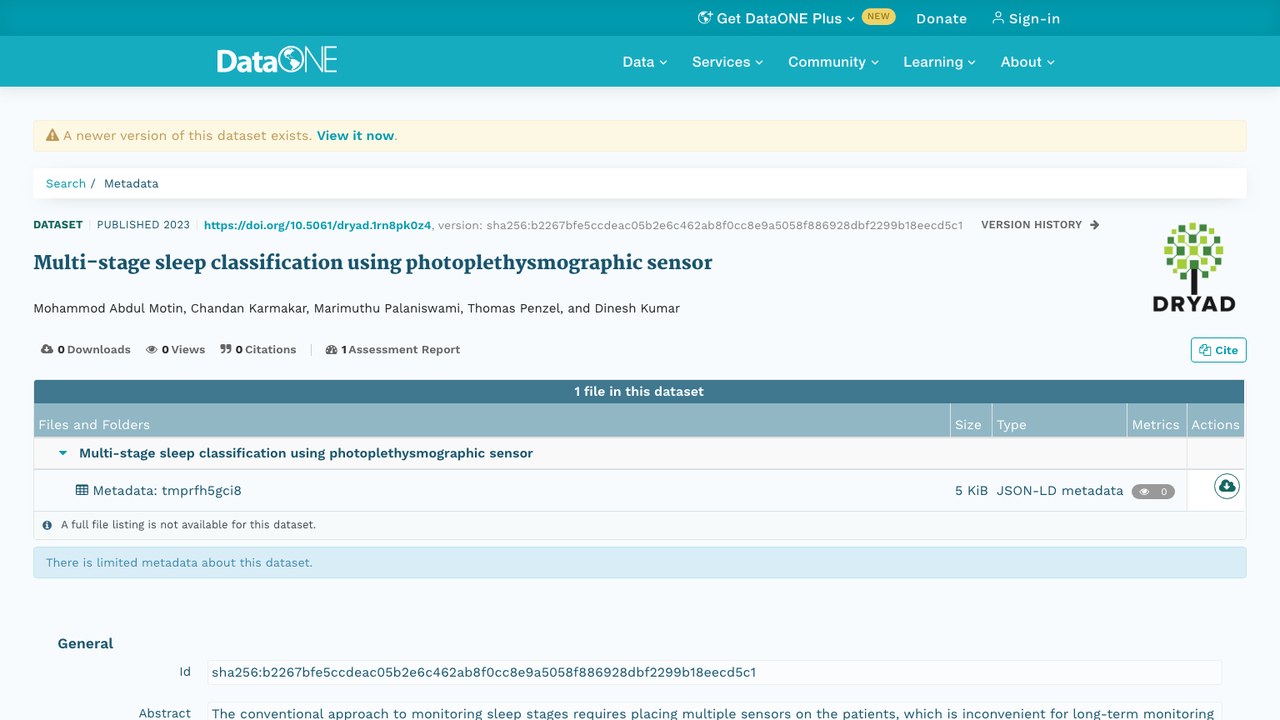Open the dataset DOI link

click(318, 225)
